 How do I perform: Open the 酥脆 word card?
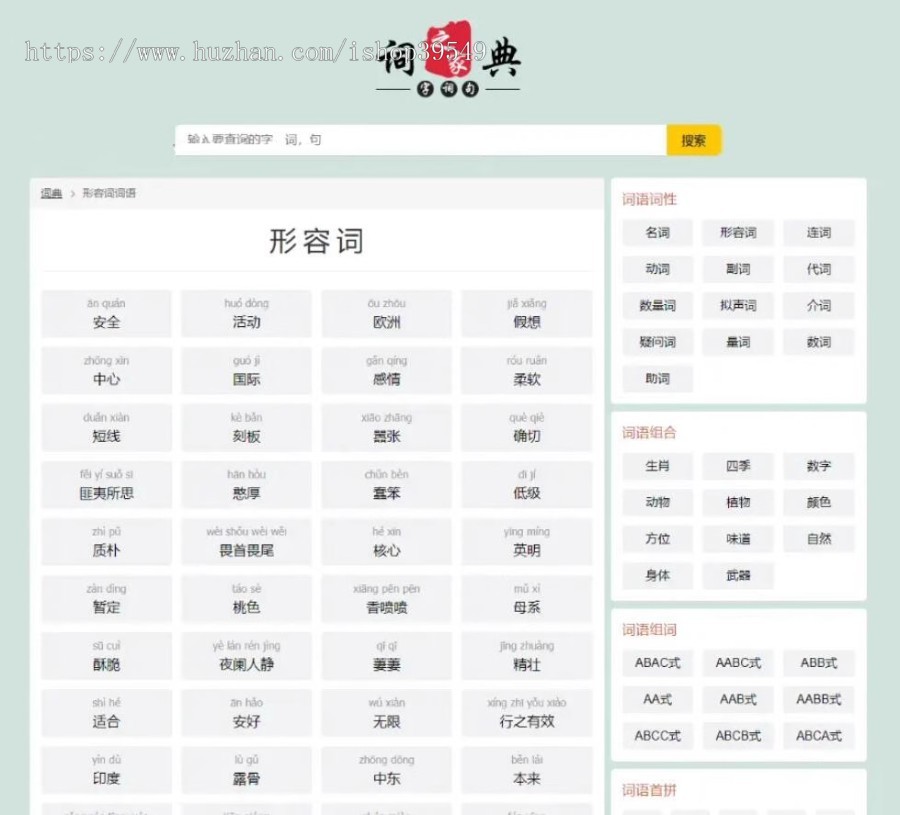[107, 656]
